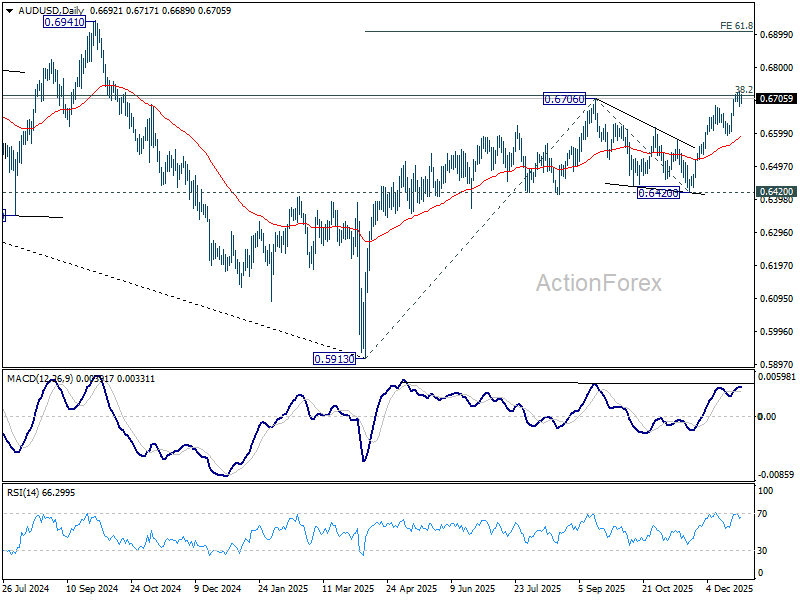Click the MACD(12,26,9) indicator label
The width and height of the screenshot is (800, 600).
[40, 379]
